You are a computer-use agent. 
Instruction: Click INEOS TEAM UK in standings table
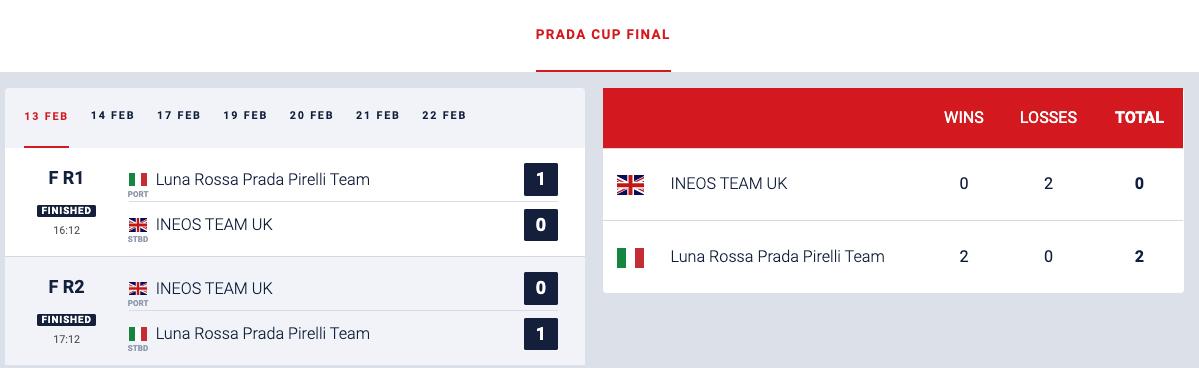coord(729,184)
